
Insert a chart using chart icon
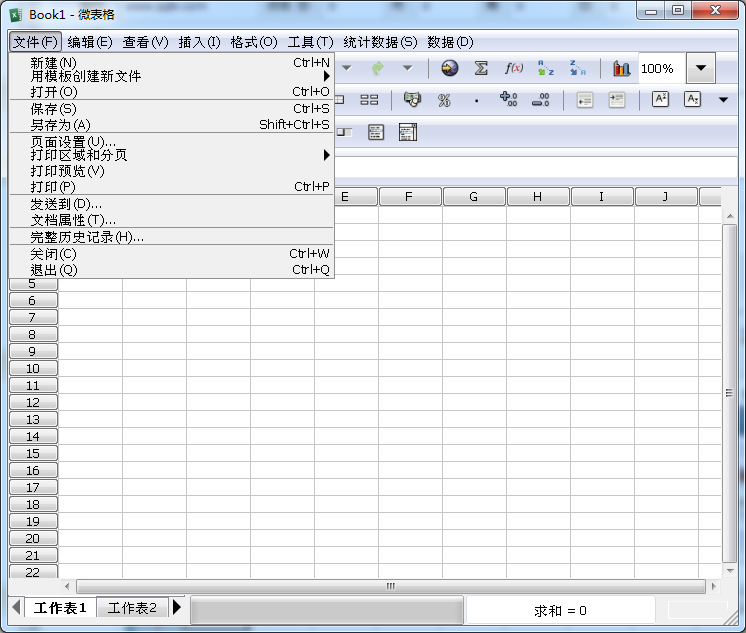622,68
